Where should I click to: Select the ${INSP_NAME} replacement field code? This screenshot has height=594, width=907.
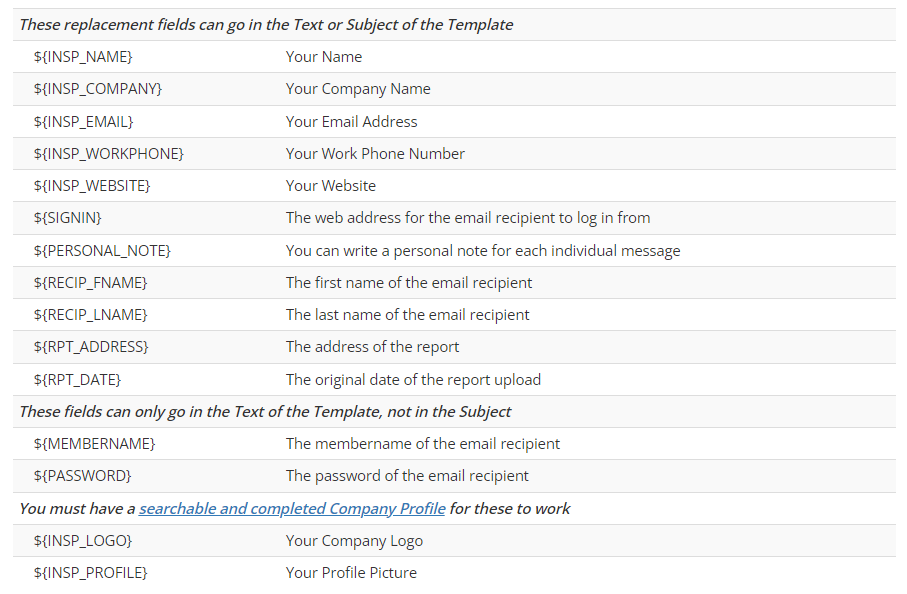tap(83, 57)
